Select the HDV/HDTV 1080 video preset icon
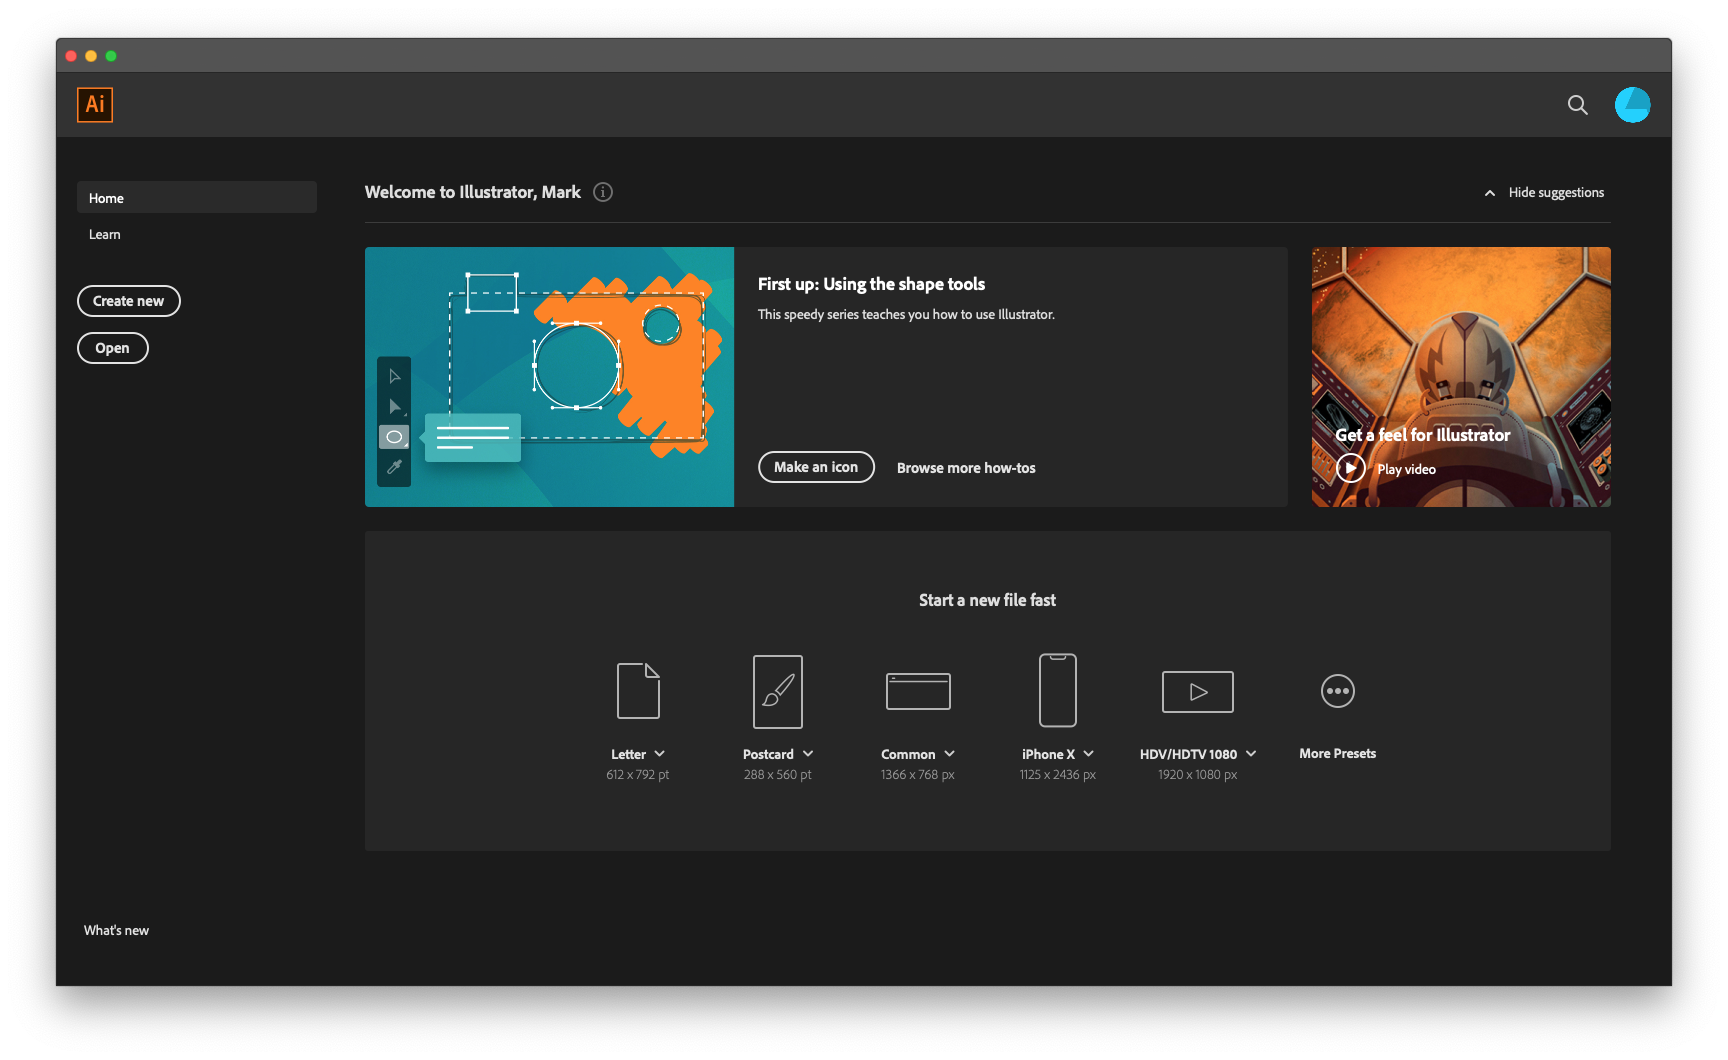This screenshot has width=1728, height=1060. click(1198, 691)
